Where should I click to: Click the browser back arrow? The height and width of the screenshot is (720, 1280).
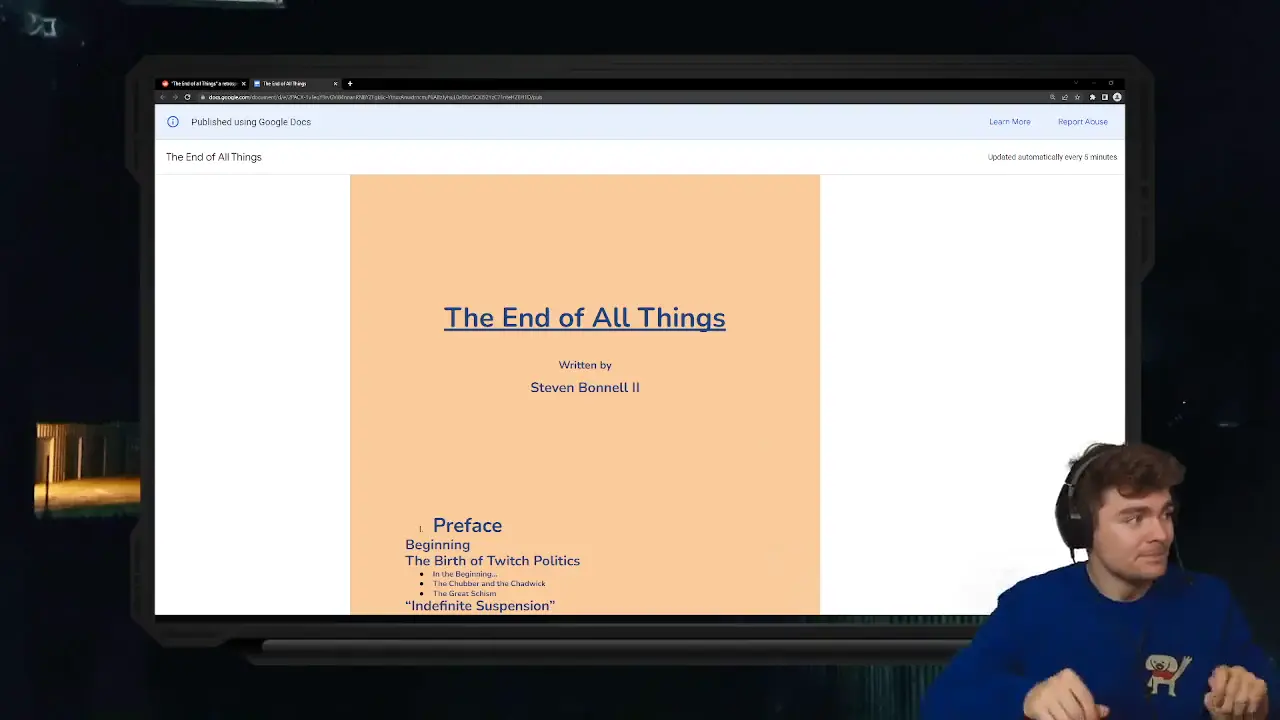(x=163, y=97)
